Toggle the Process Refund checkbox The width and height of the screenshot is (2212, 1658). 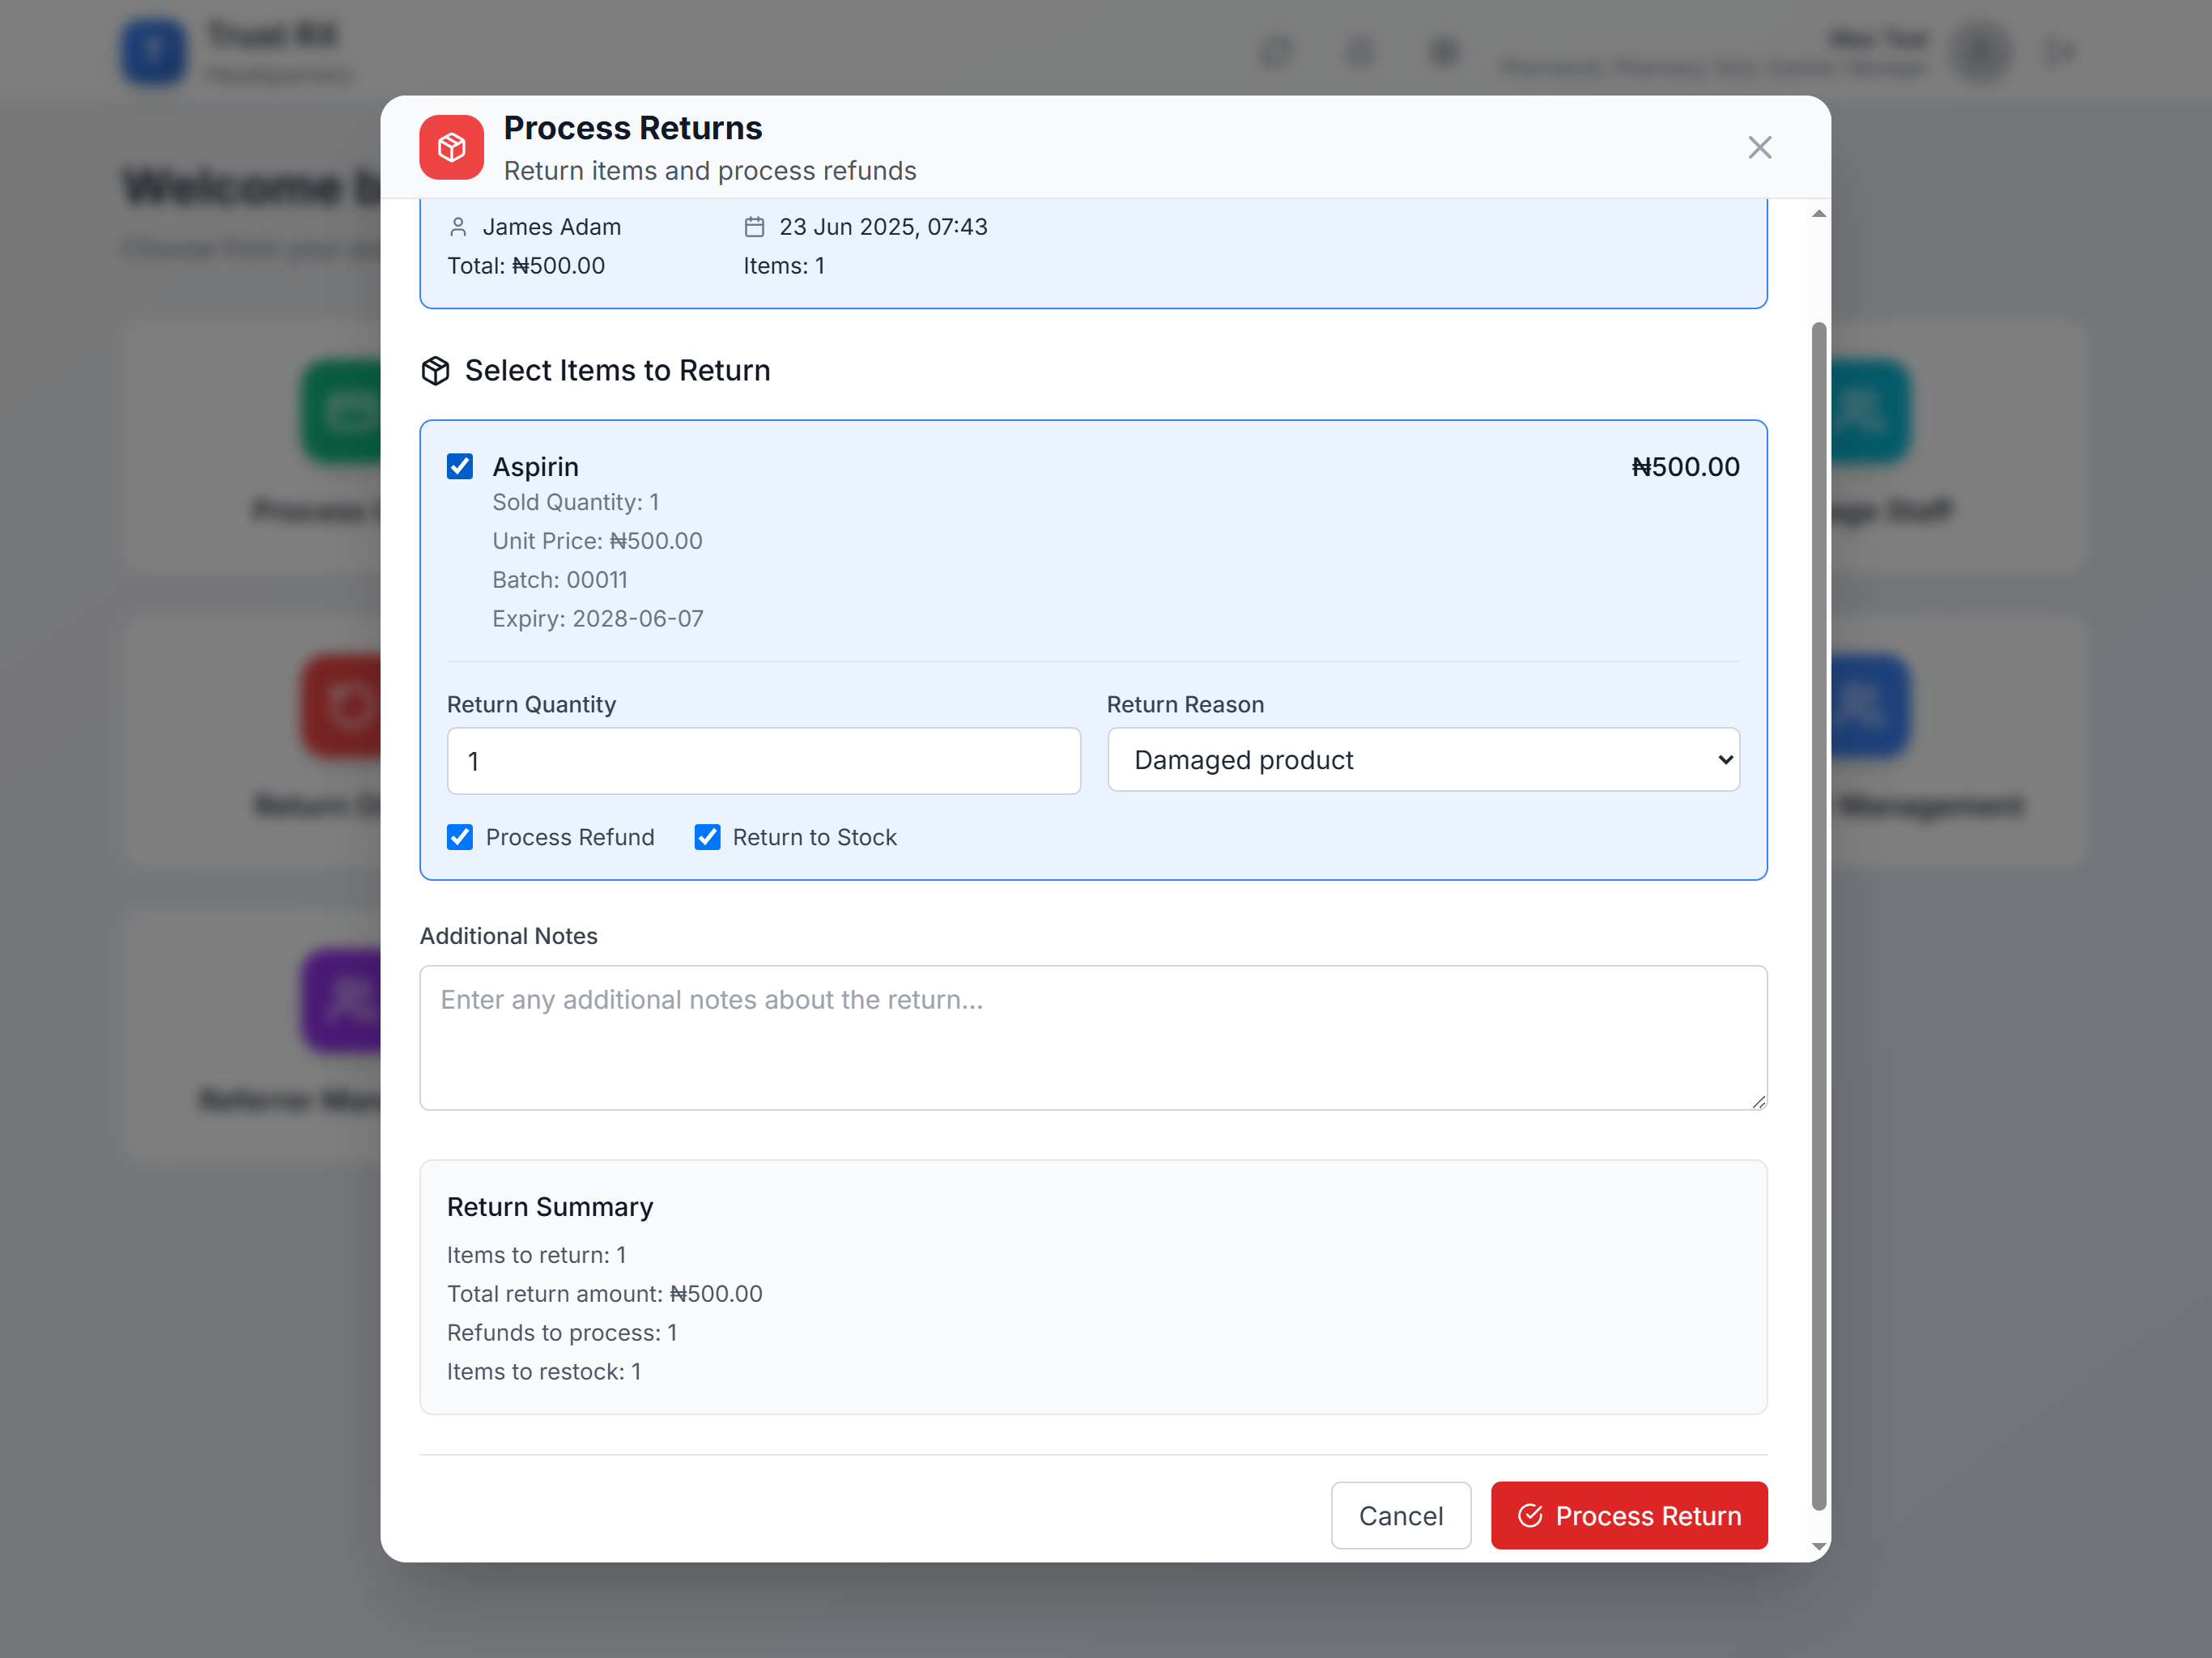[x=460, y=837]
